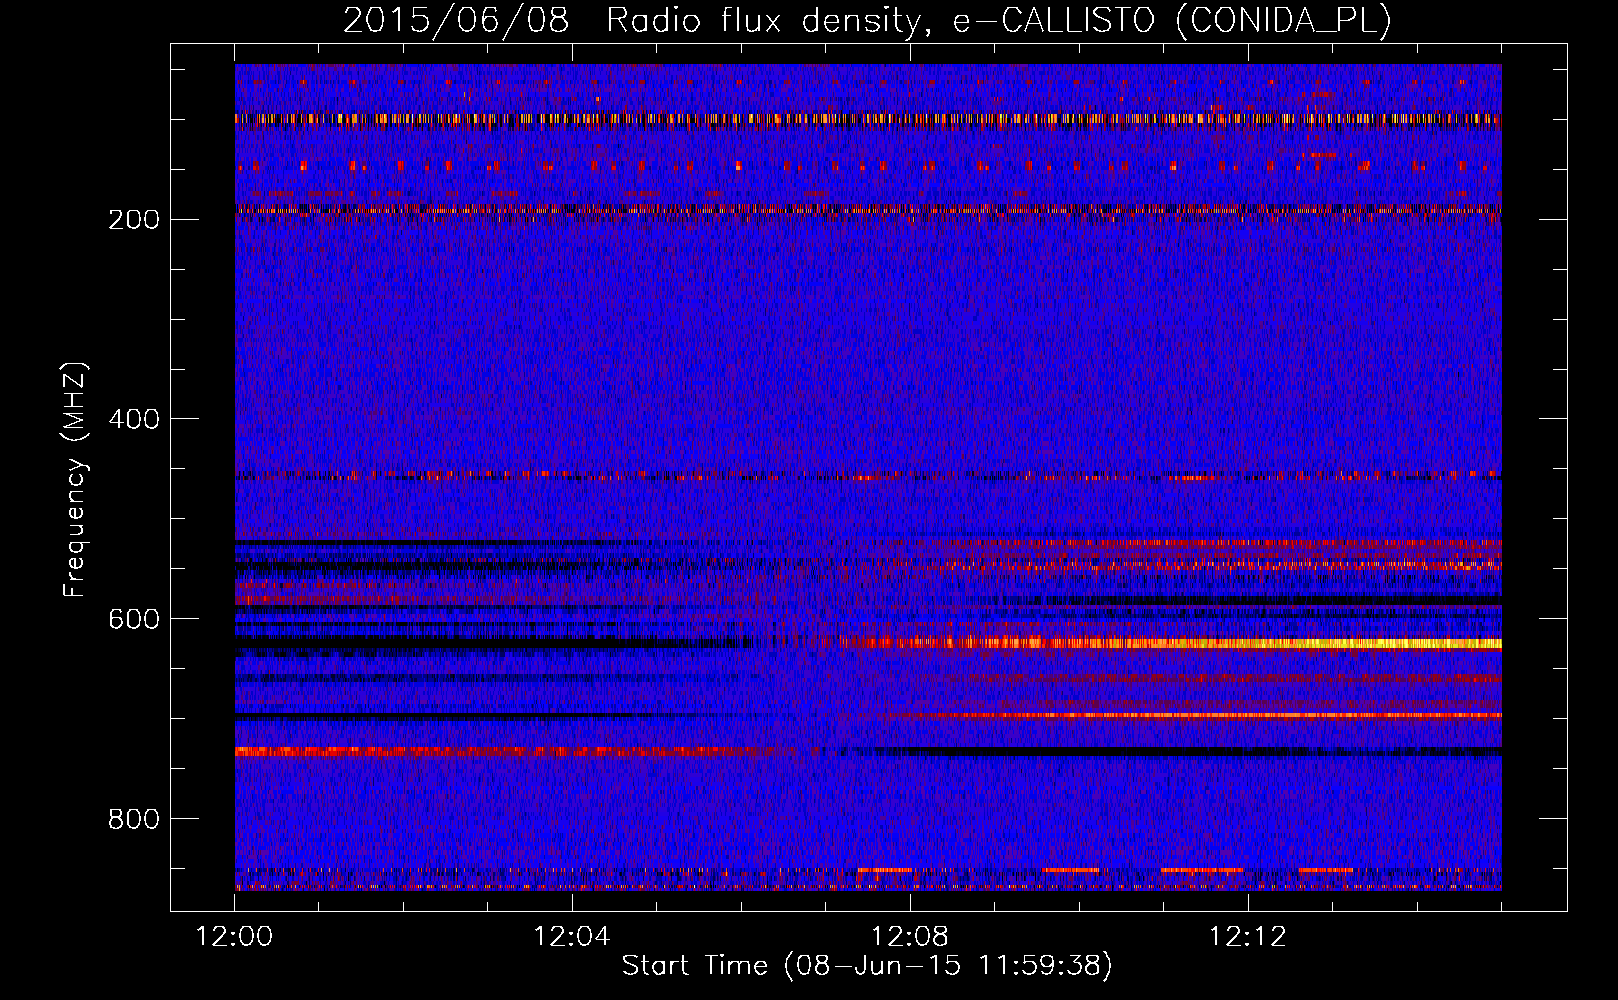
Task: Click the 12:12 time tick label
Action: point(1247,936)
